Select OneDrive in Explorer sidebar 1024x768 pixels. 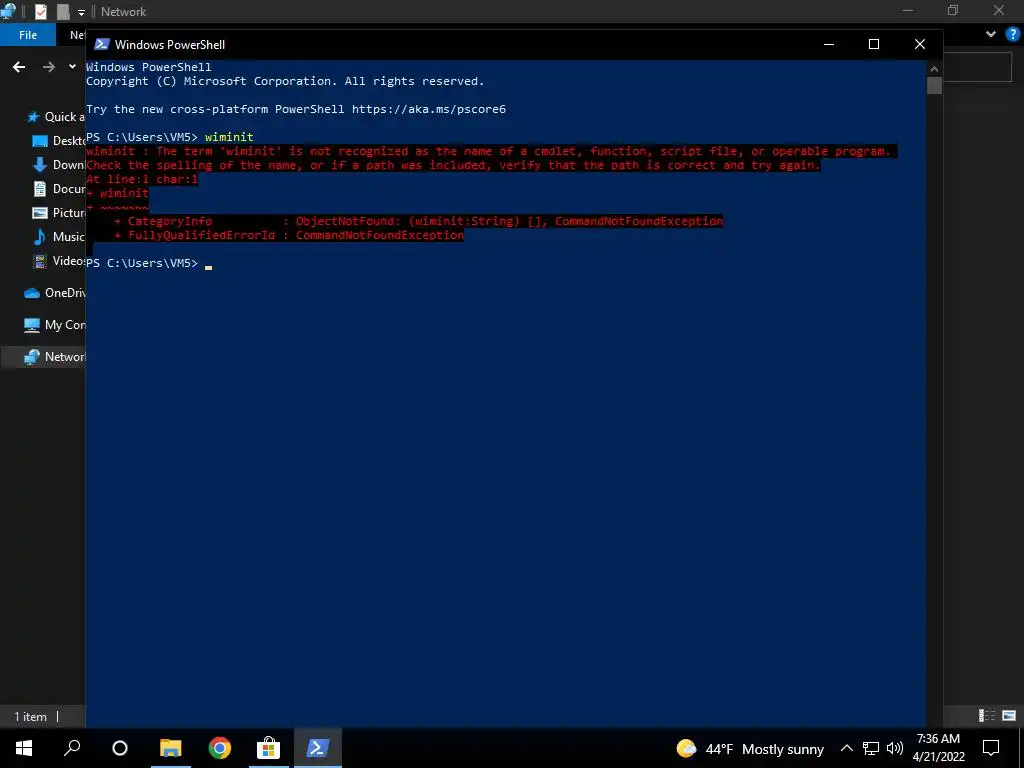(x=54, y=293)
